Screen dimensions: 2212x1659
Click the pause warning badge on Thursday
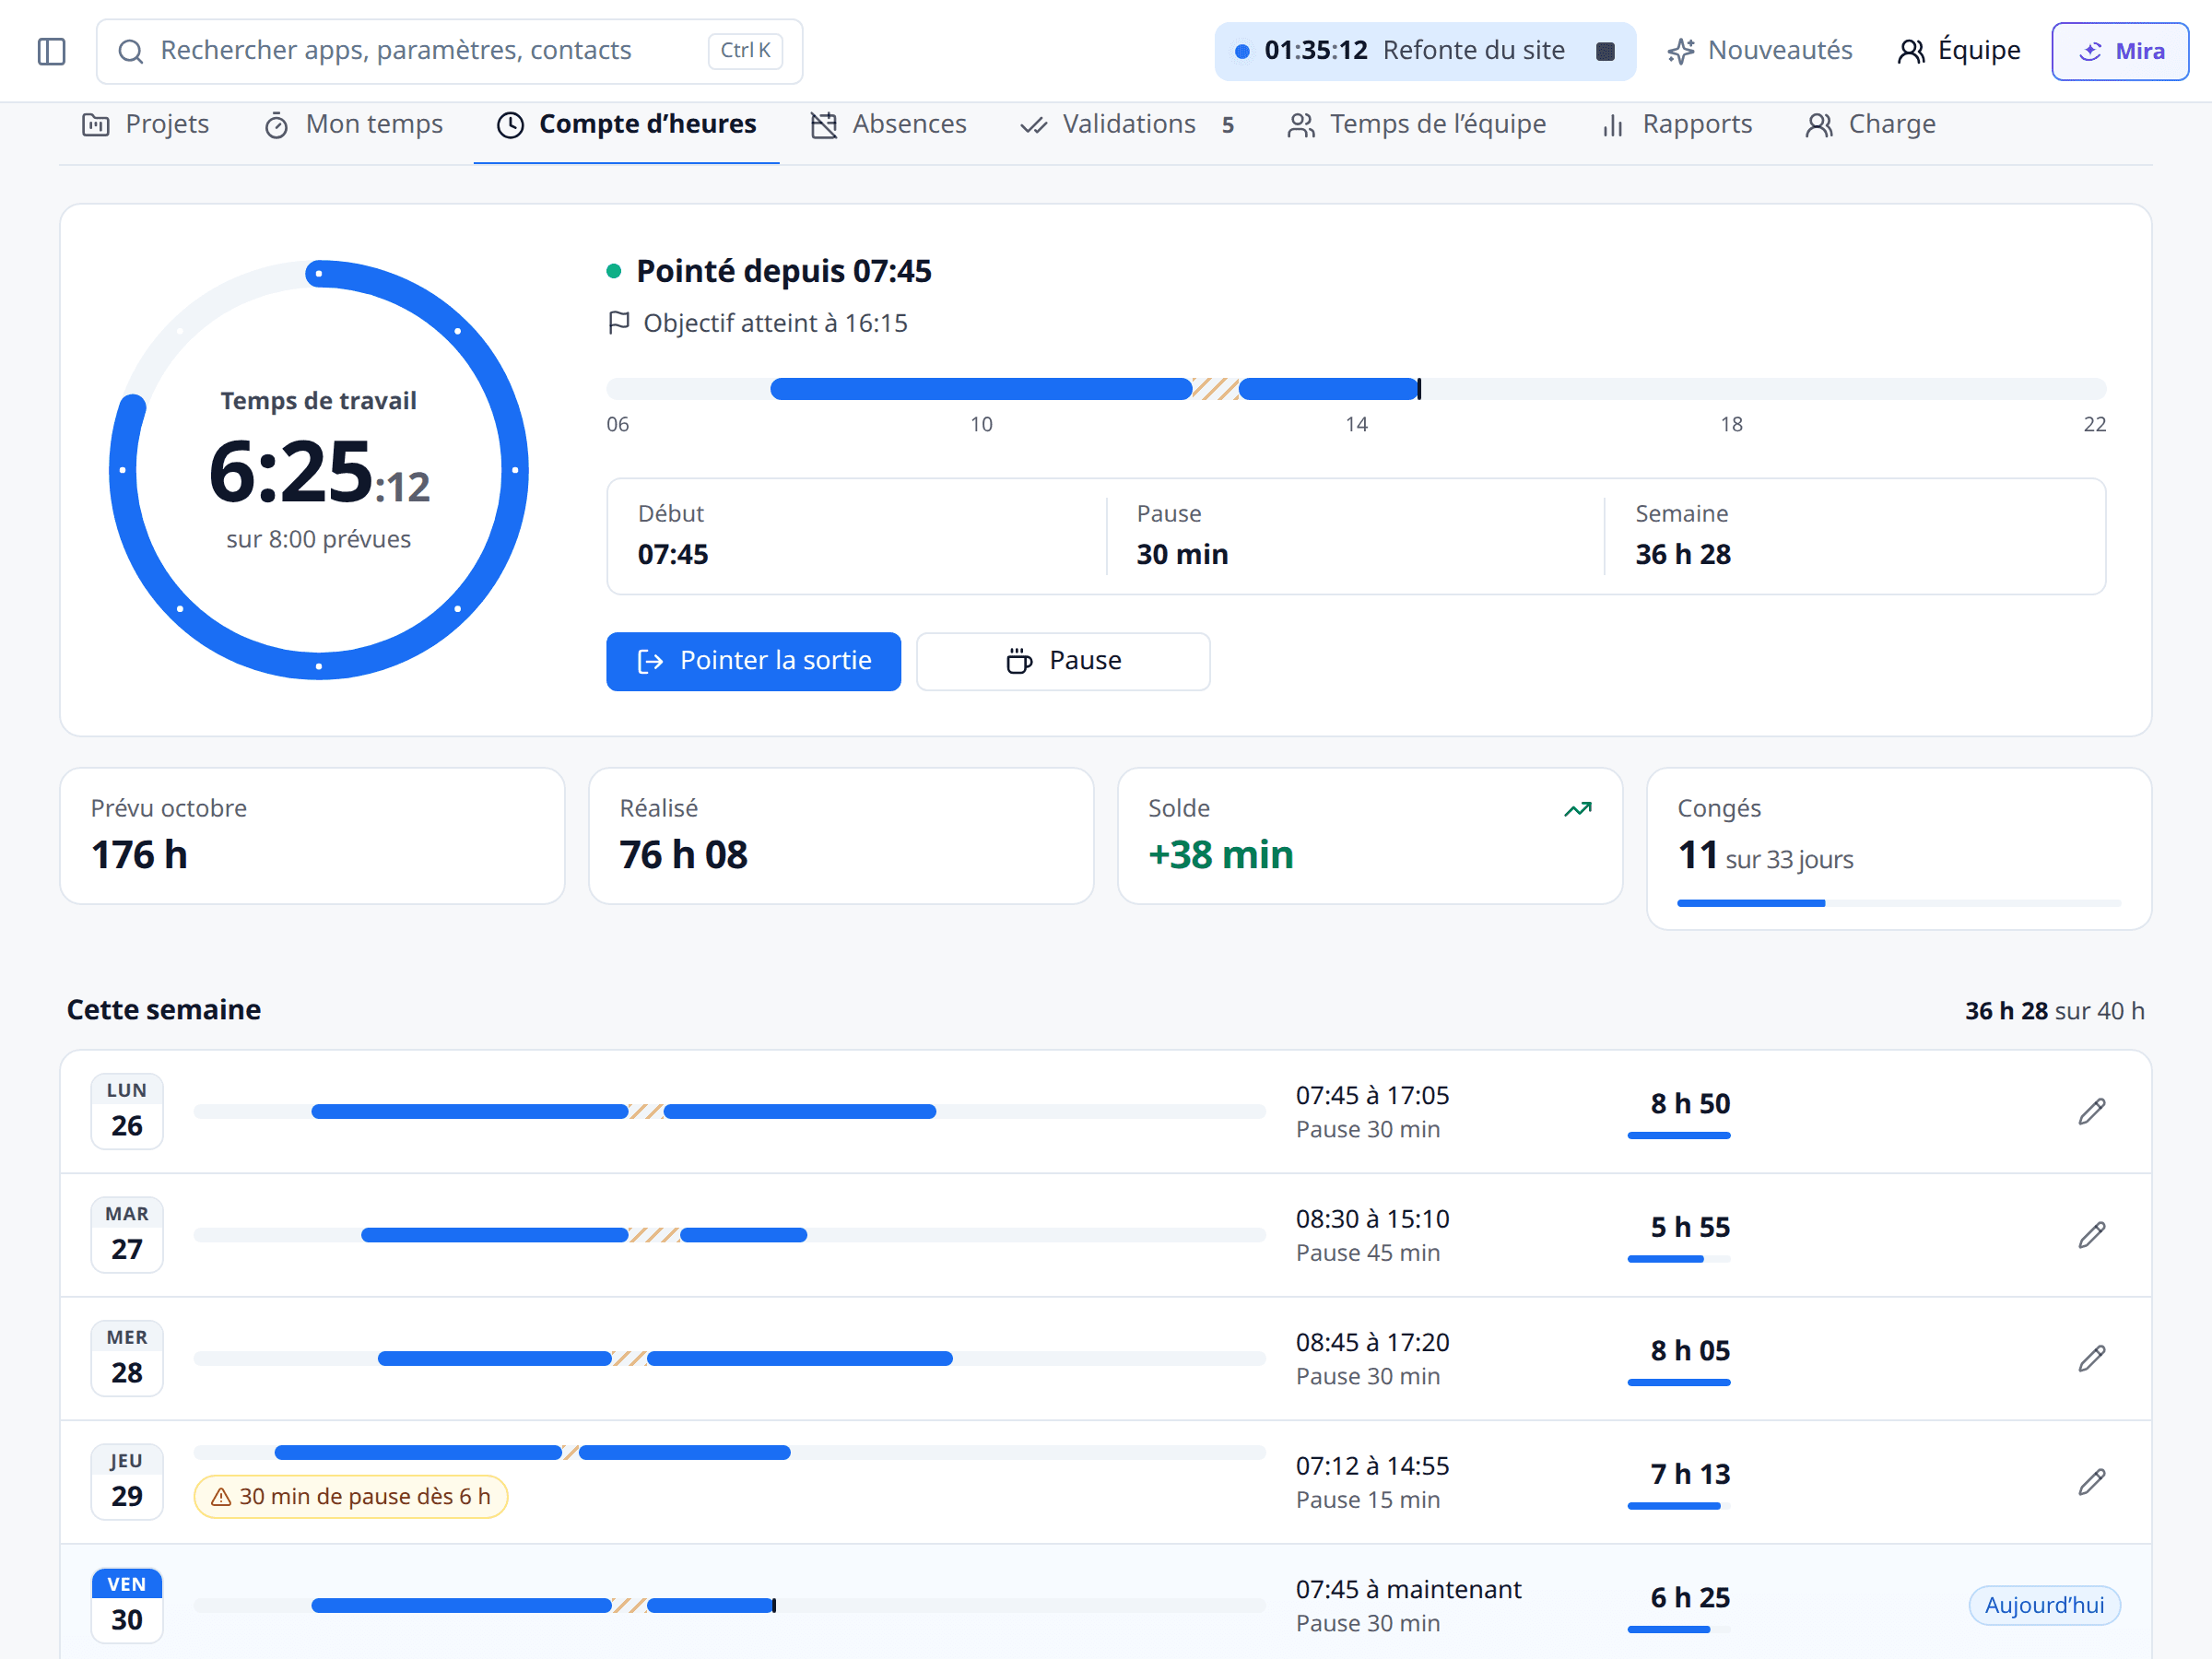tap(351, 1496)
